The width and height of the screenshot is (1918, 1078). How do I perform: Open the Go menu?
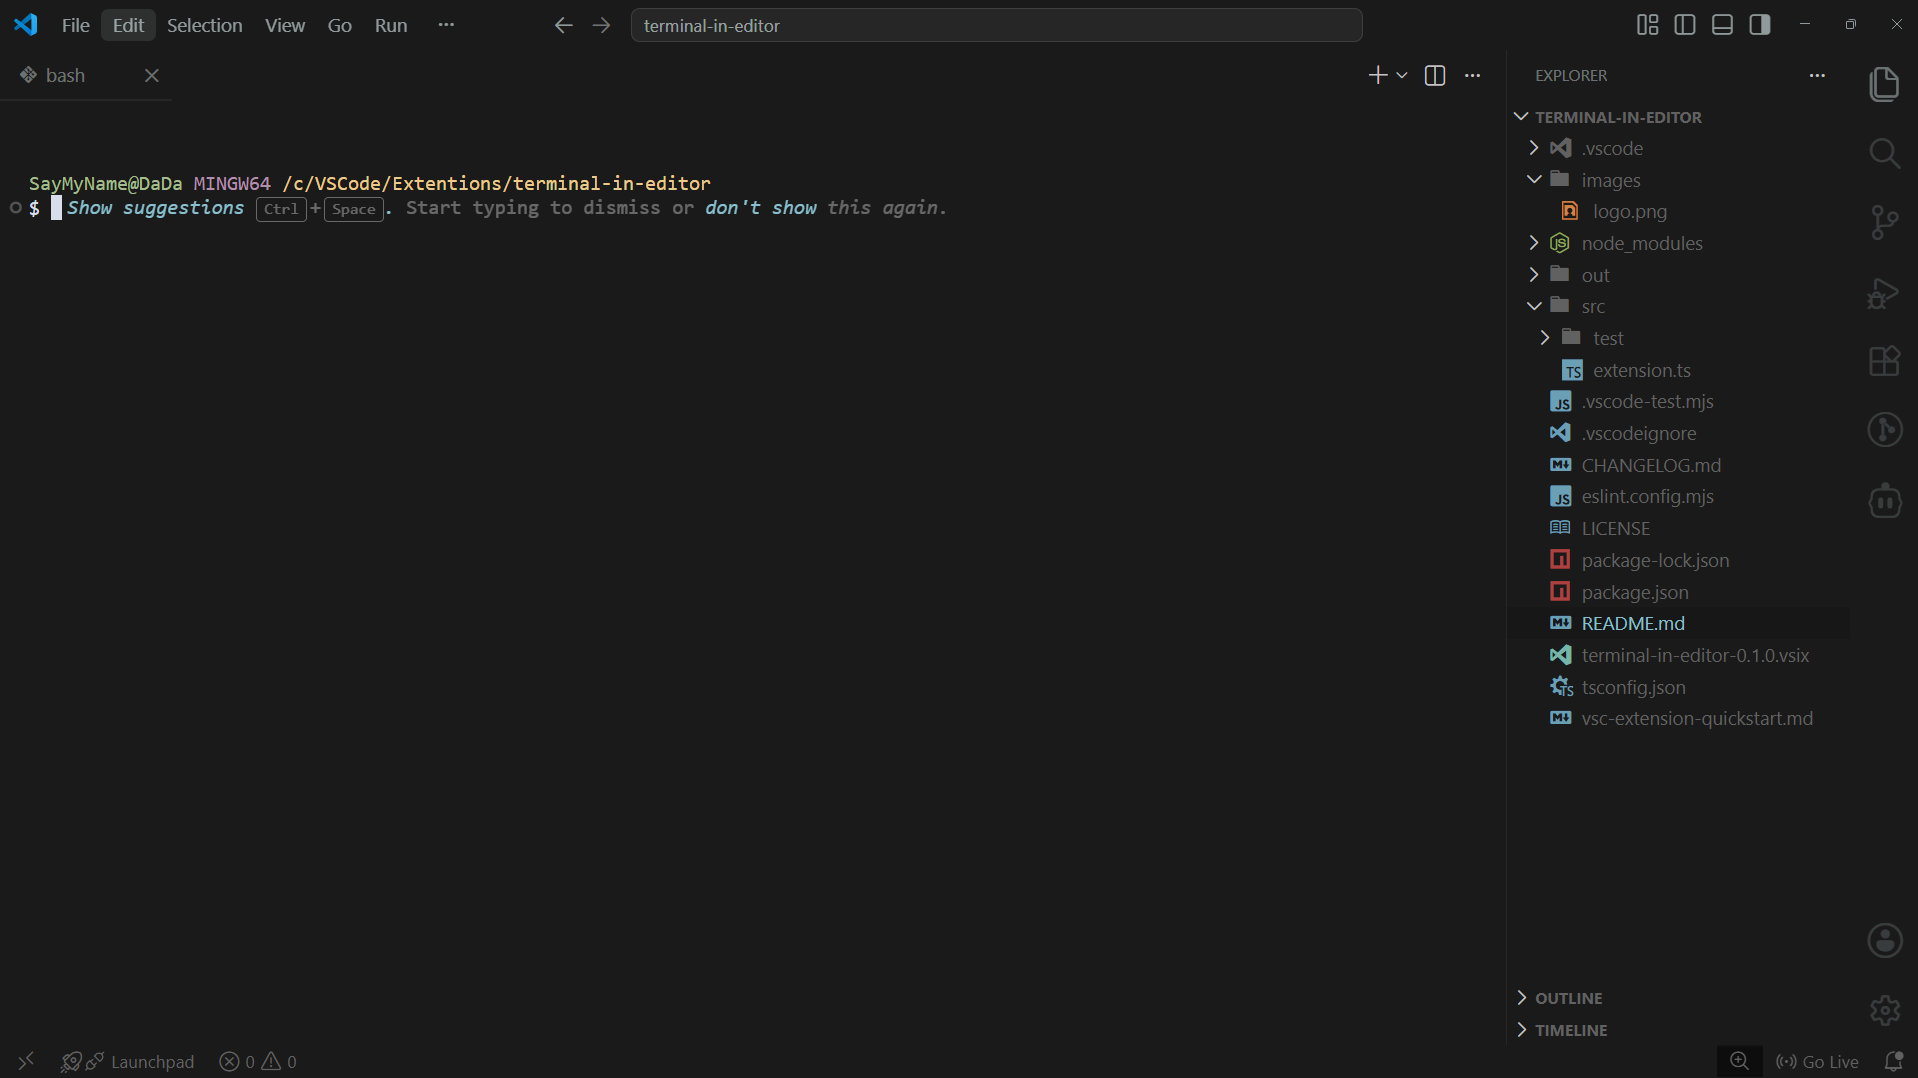(x=340, y=25)
